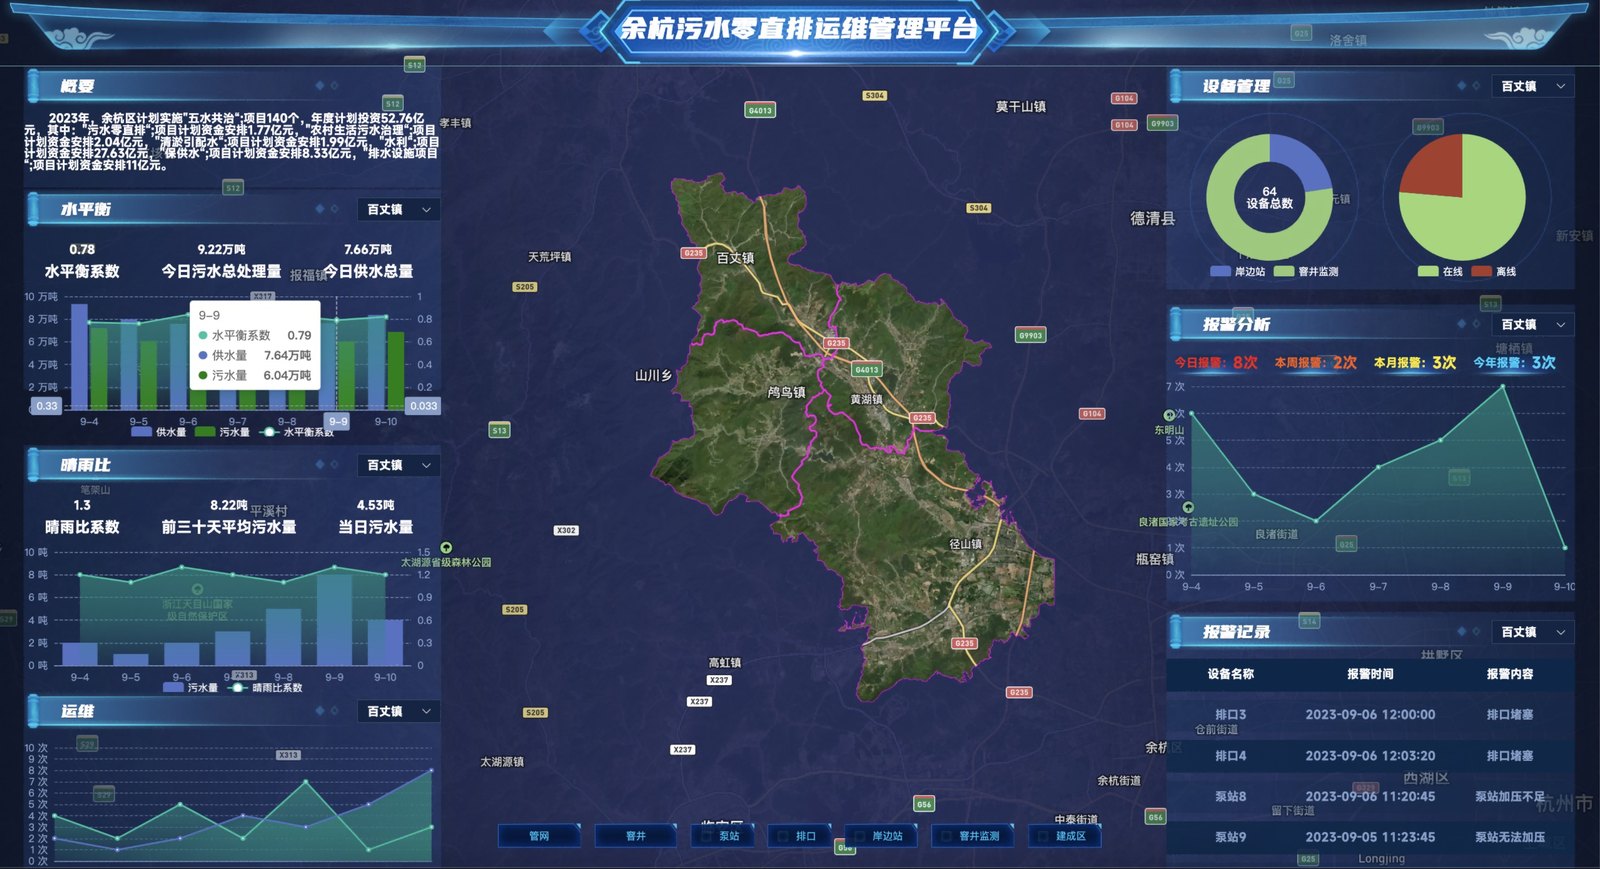Screen dimensions: 1600x869
Task: Open the 设备管理 town dropdown
Action: (1533, 87)
